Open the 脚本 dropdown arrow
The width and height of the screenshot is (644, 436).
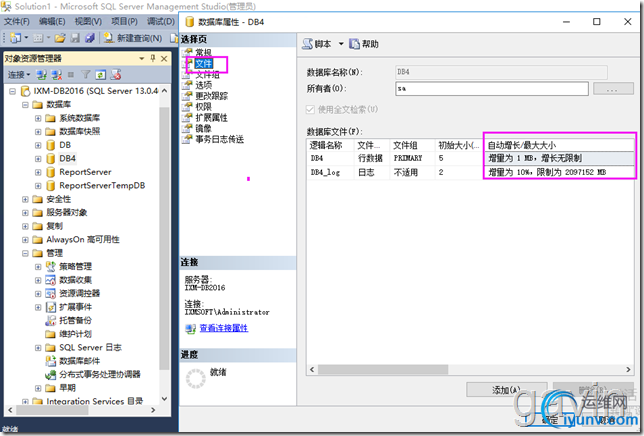point(341,44)
